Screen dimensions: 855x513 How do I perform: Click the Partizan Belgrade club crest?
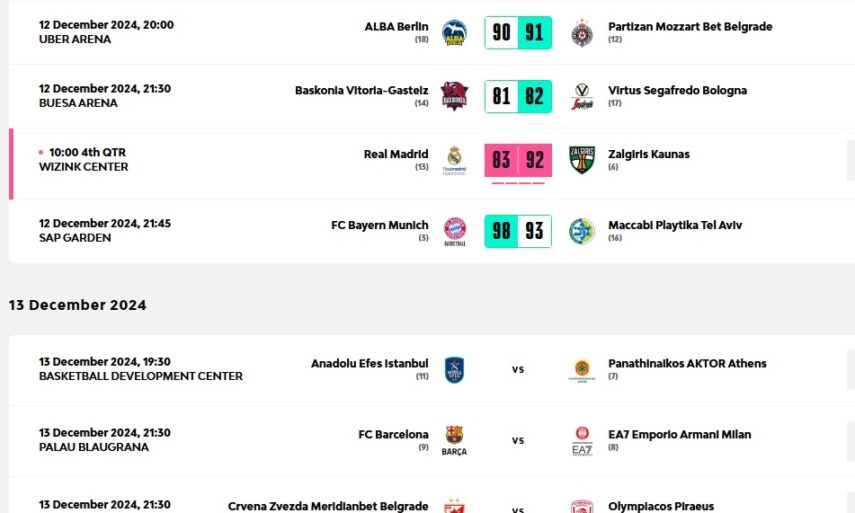(x=582, y=32)
